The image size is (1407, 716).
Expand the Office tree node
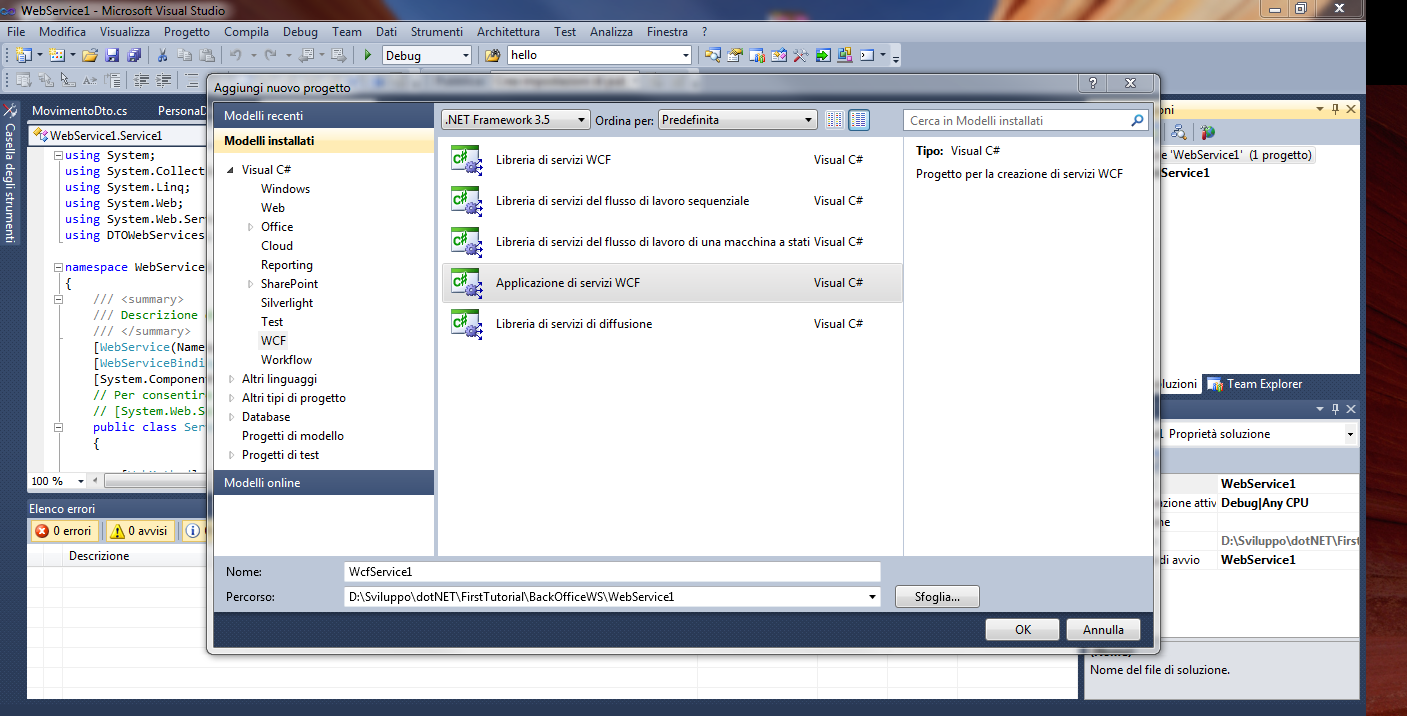(x=251, y=227)
